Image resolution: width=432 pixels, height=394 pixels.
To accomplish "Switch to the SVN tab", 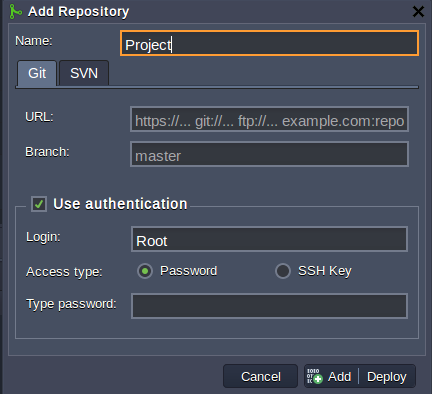I will click(84, 73).
